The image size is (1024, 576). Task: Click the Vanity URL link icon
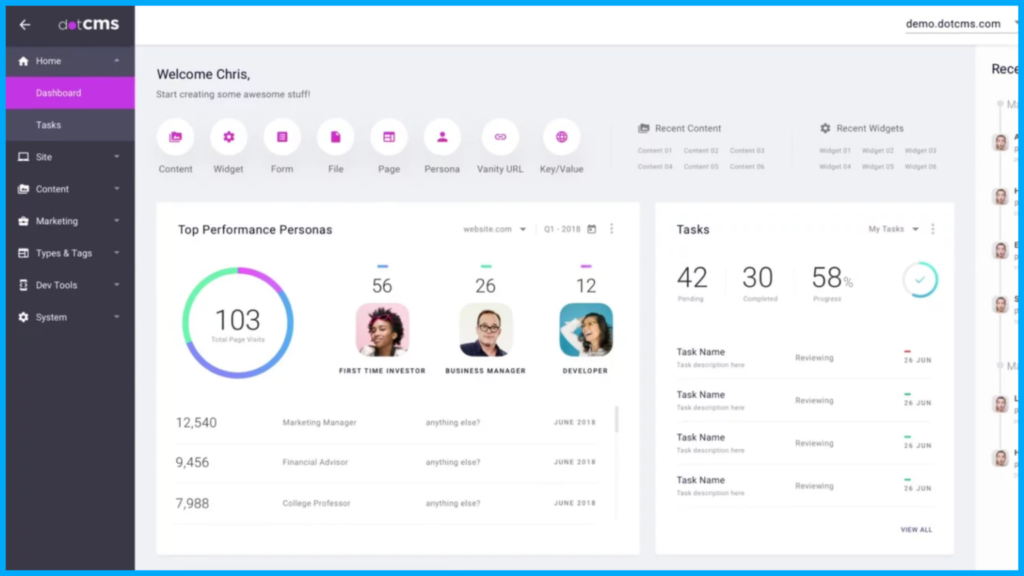500,137
